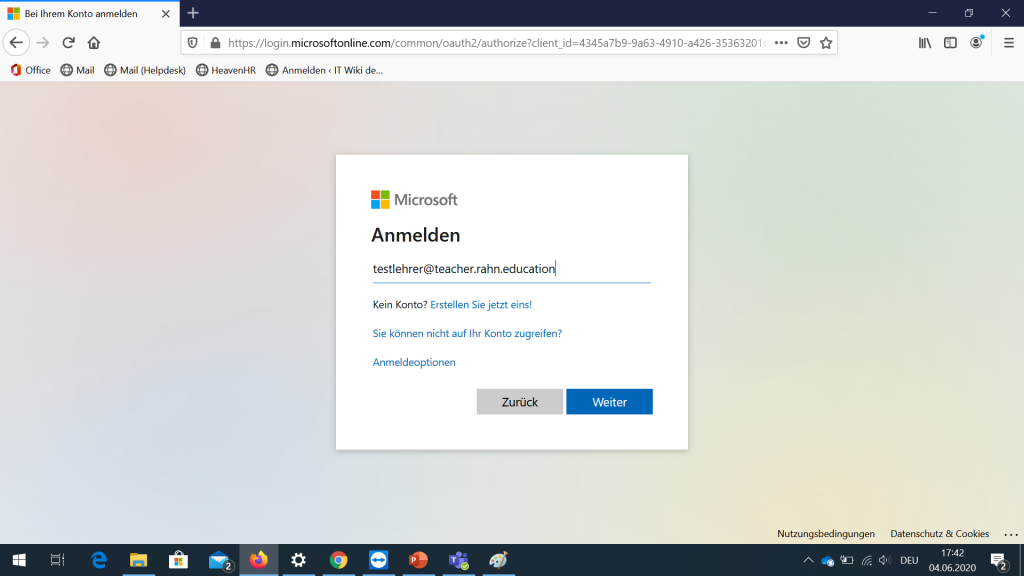Open tracking protection shield info
This screenshot has height=576, width=1024.
pyautogui.click(x=193, y=43)
